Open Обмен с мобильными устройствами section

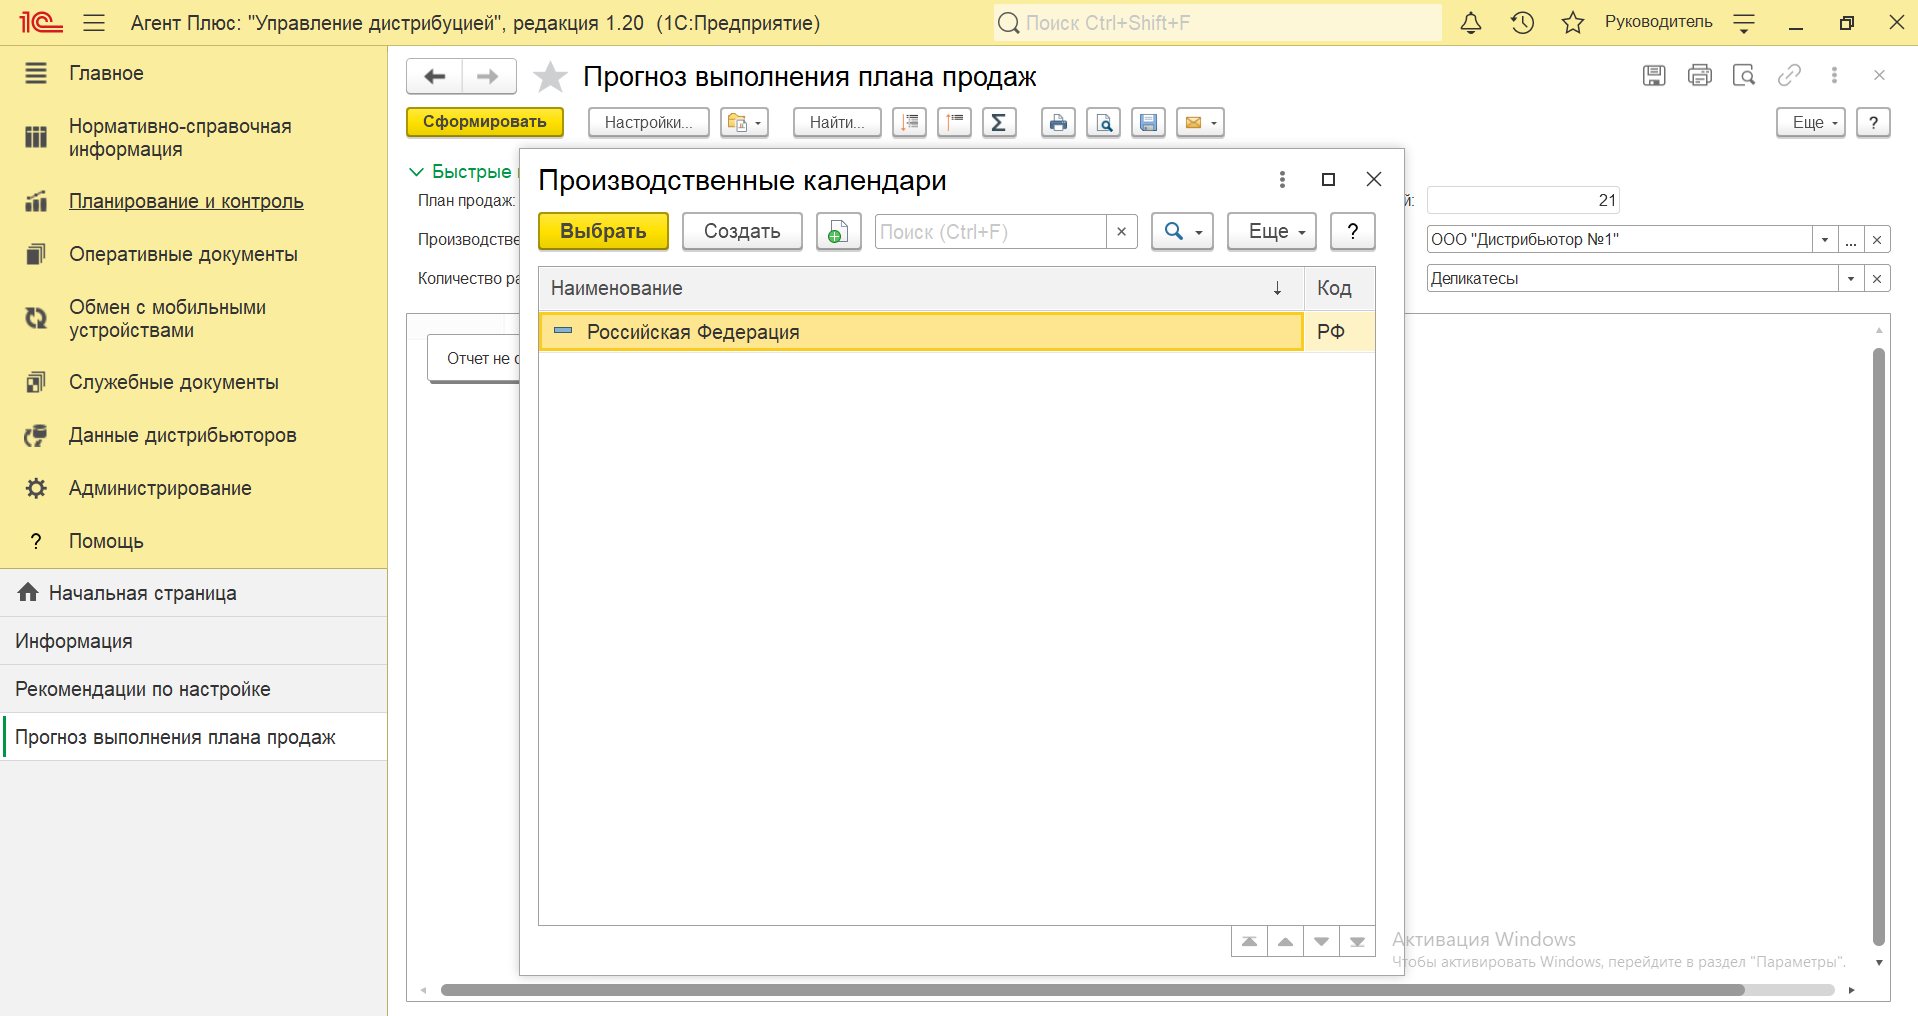167,319
